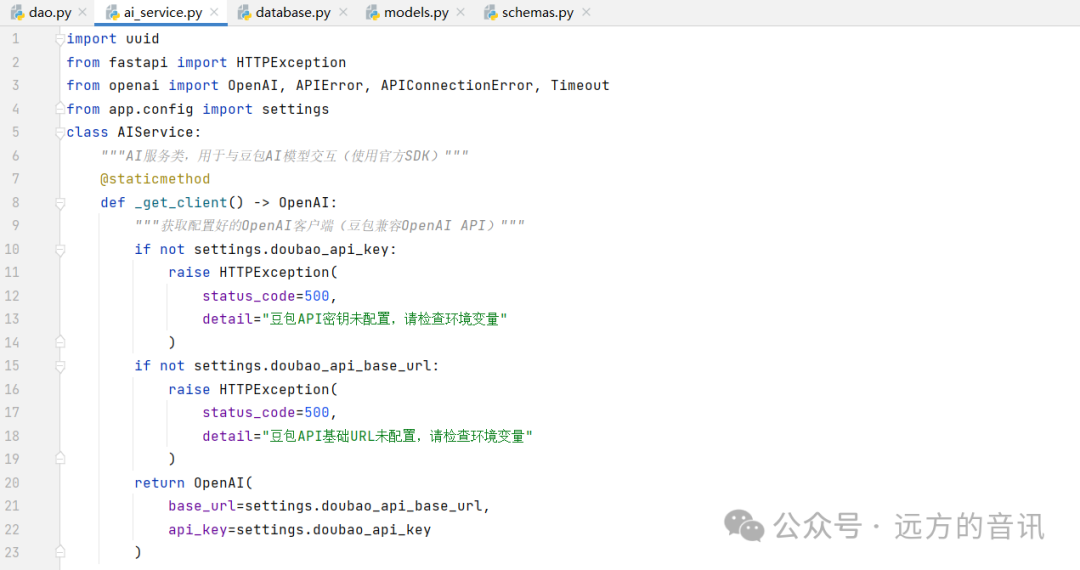Click 'status_code=500' on line 17
The image size is (1080, 570).
(266, 412)
